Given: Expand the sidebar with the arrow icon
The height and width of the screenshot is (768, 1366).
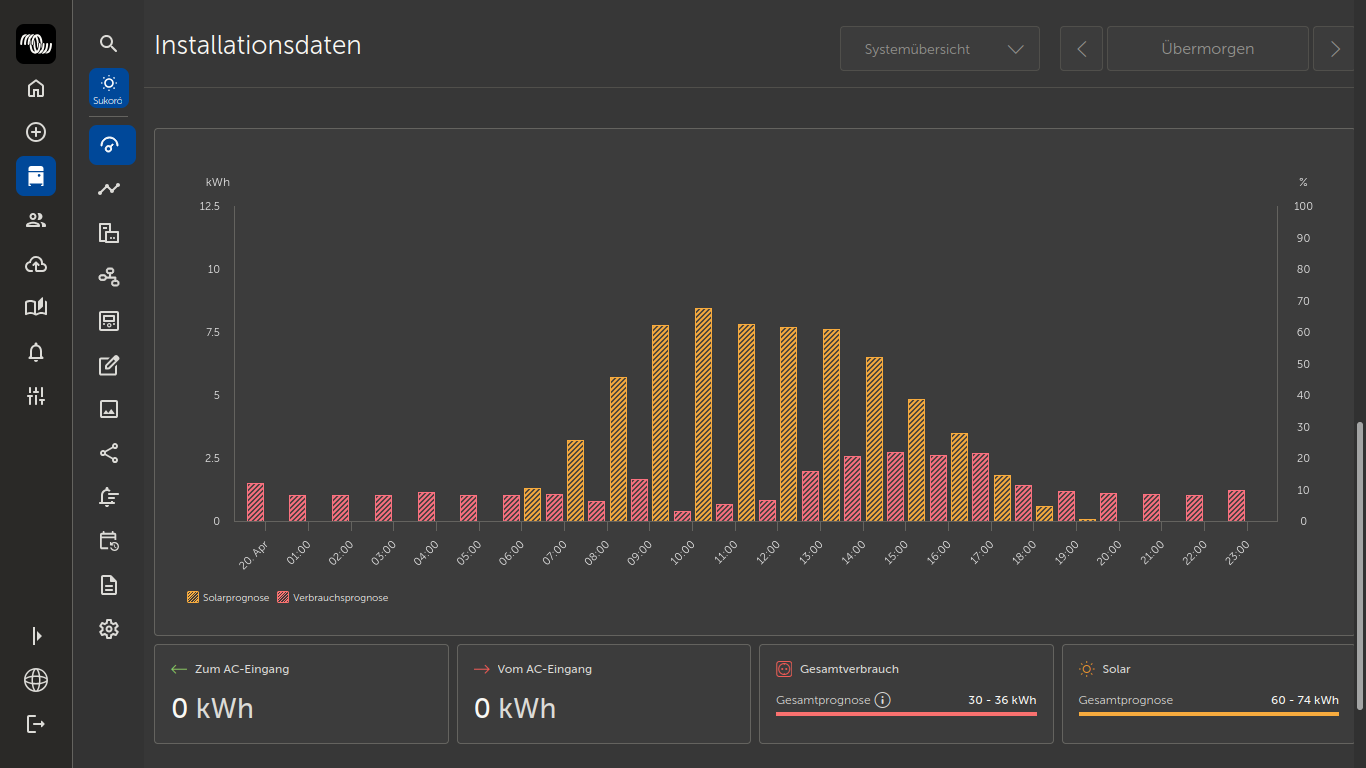Looking at the screenshot, I should coord(36,636).
